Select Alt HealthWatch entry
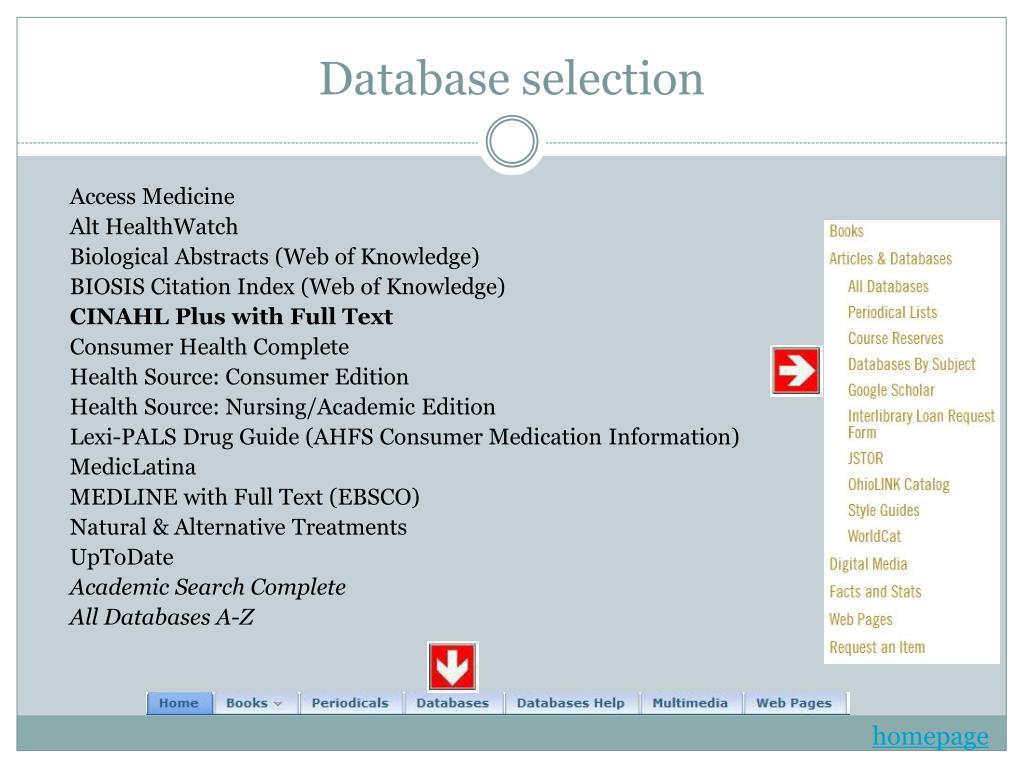Viewport: 1024px width, 768px height. 154,227
